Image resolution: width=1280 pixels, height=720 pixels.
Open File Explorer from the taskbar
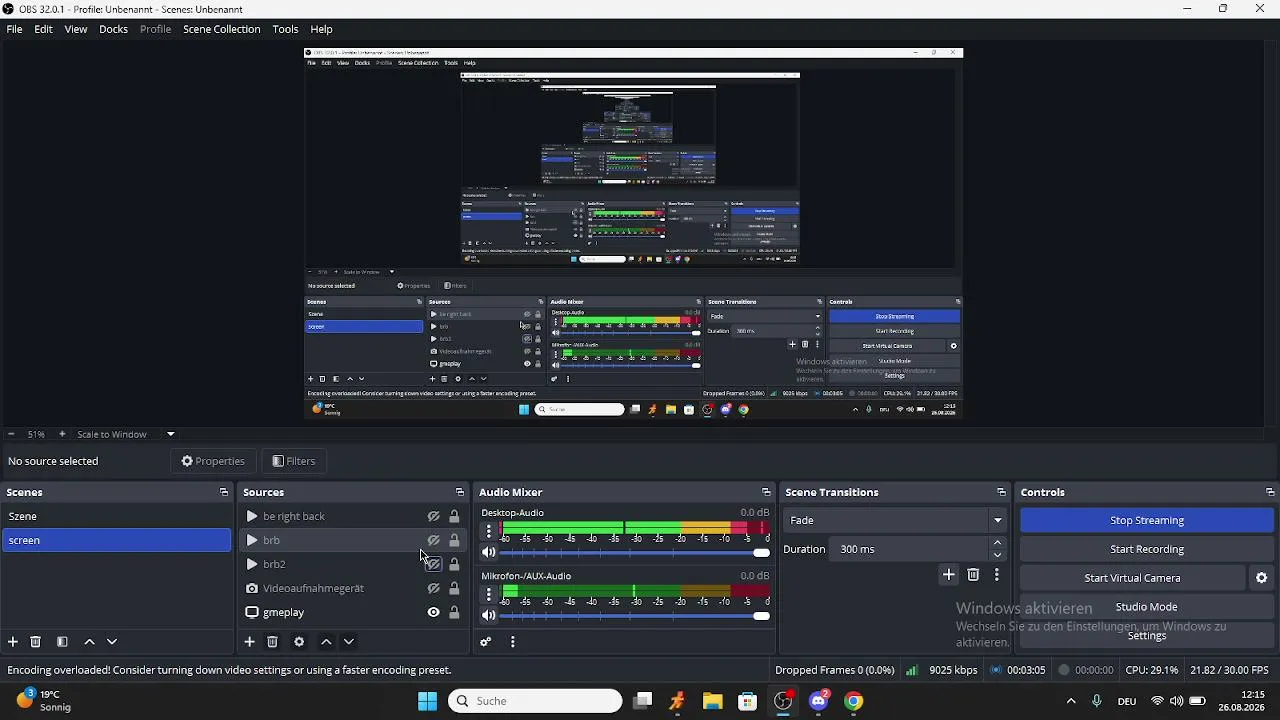click(x=712, y=701)
